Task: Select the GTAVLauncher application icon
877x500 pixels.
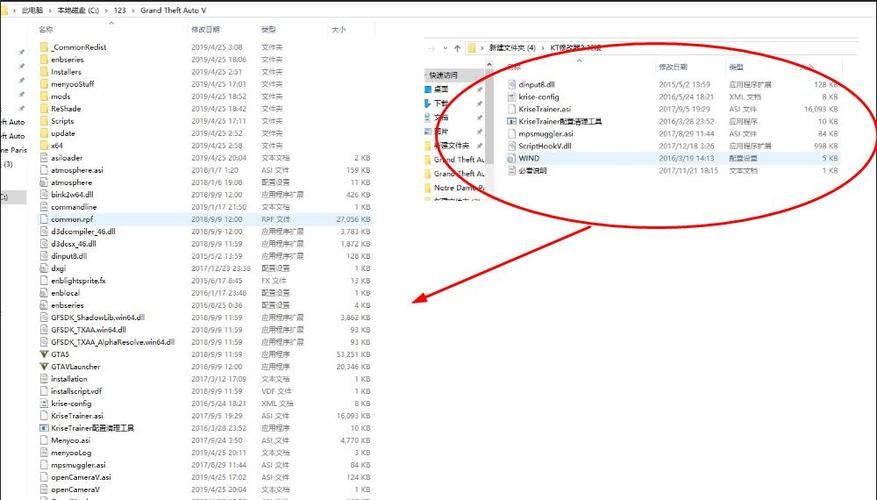Action: point(44,366)
